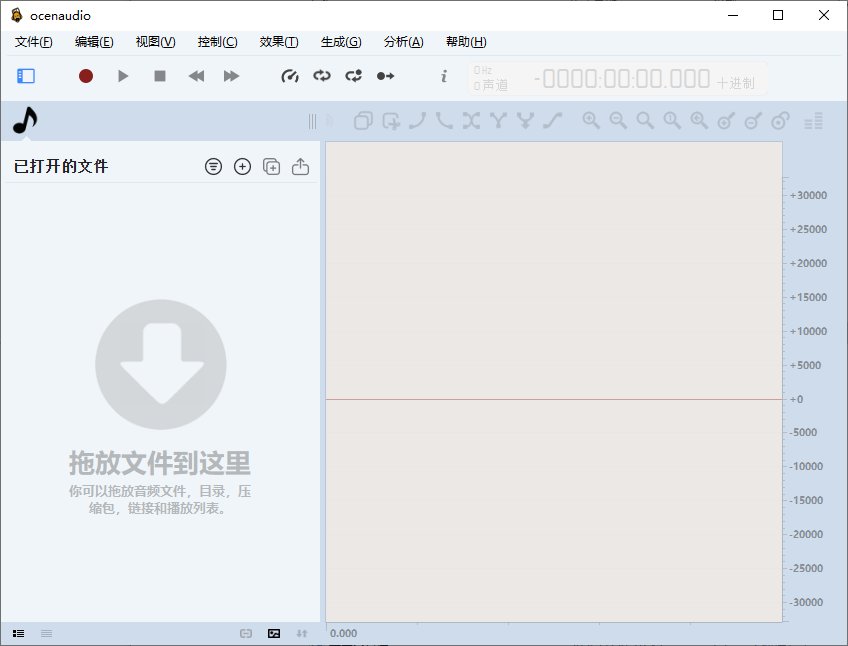This screenshot has width=848, height=646.
Task: Click the music note sounds tab icon
Action: (25, 120)
